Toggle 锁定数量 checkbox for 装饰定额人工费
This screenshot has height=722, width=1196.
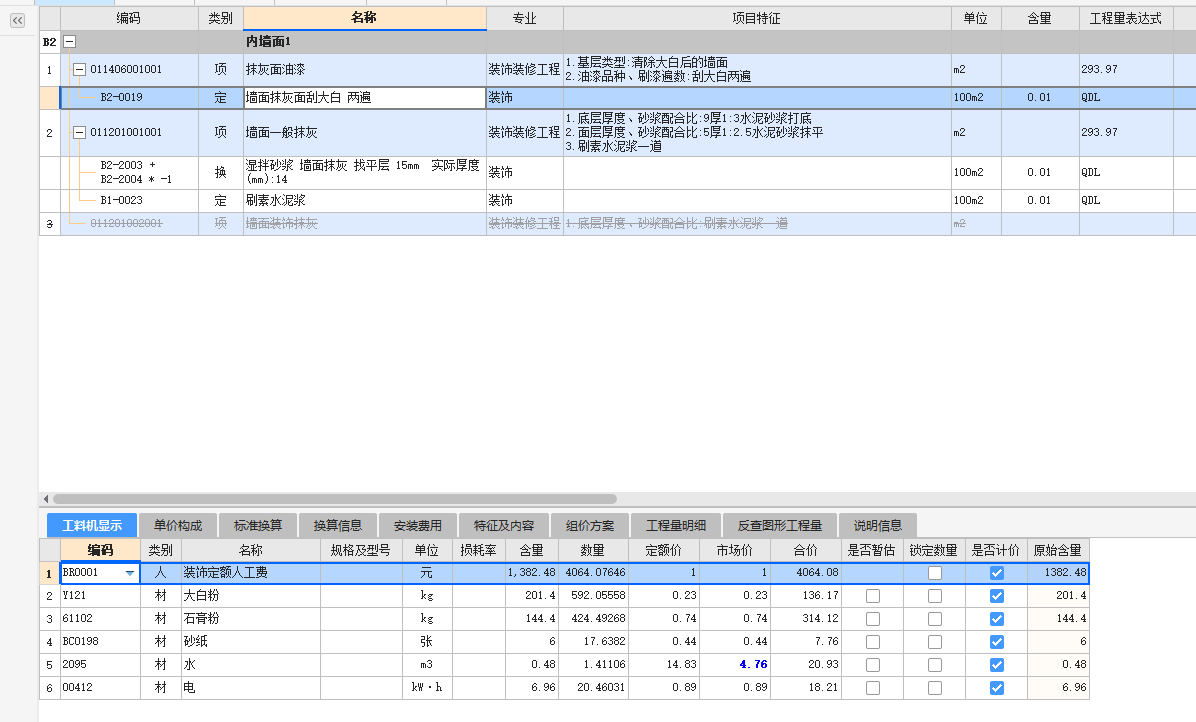coord(934,573)
